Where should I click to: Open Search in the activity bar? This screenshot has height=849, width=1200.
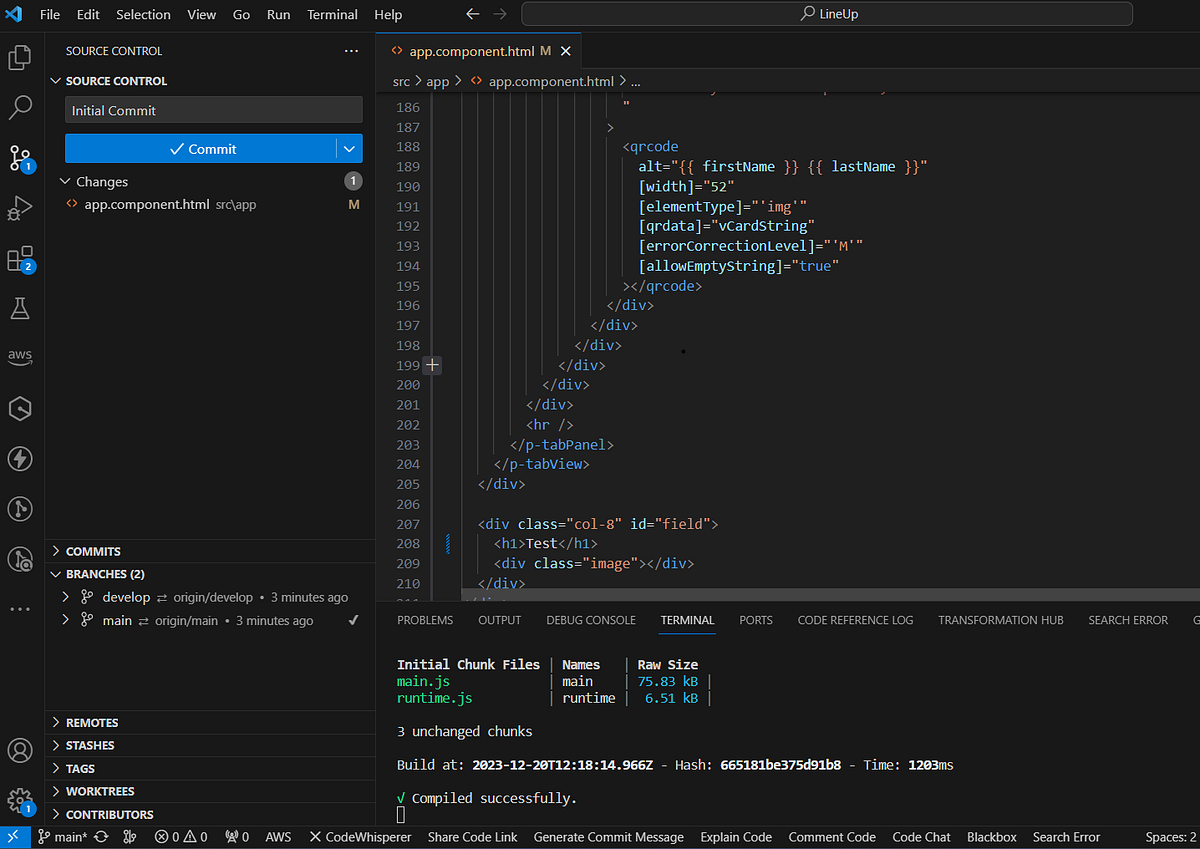(20, 107)
